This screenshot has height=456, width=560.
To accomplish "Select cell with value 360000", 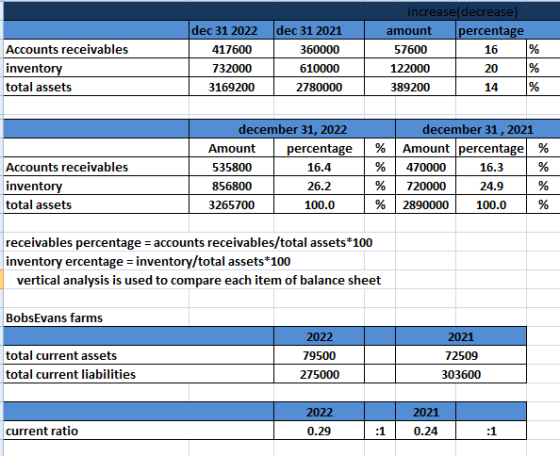I will (319, 49).
